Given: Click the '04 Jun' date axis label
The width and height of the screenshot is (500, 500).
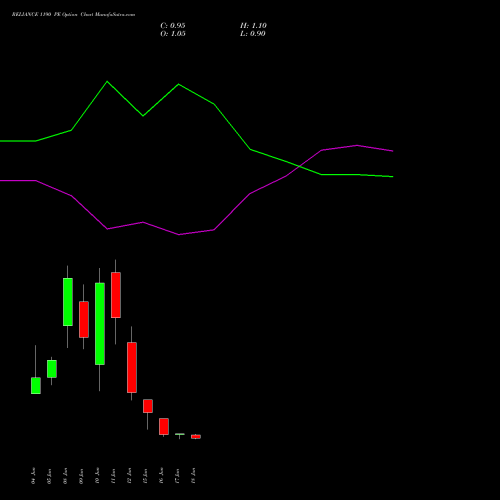Looking at the screenshot, I should [x=33, y=476].
